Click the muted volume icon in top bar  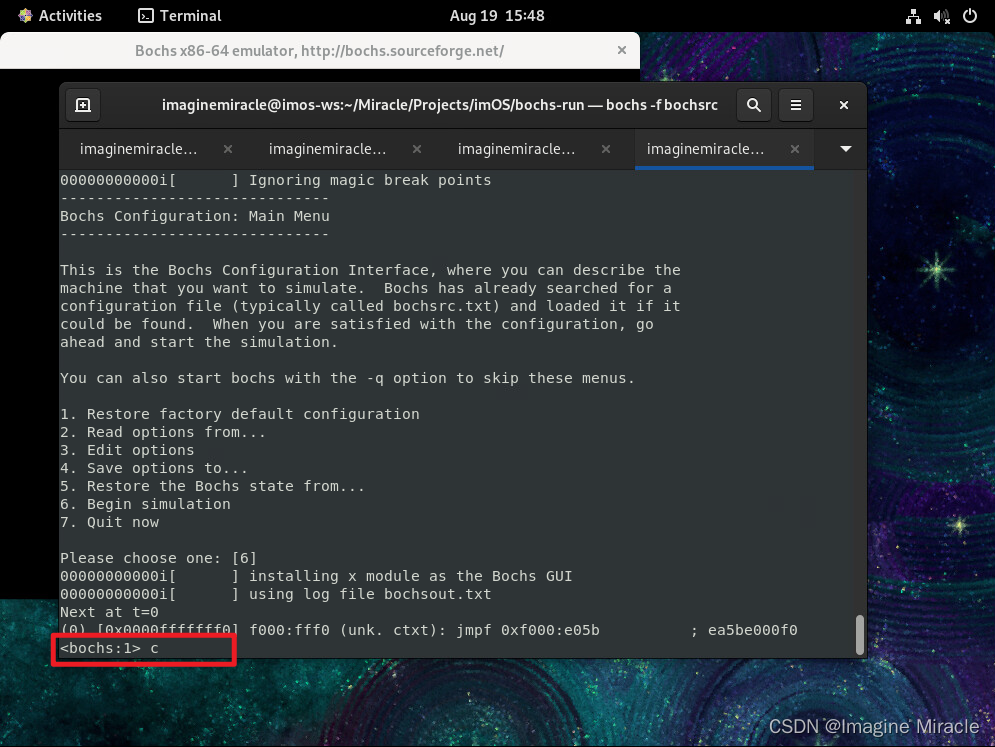(x=941, y=17)
